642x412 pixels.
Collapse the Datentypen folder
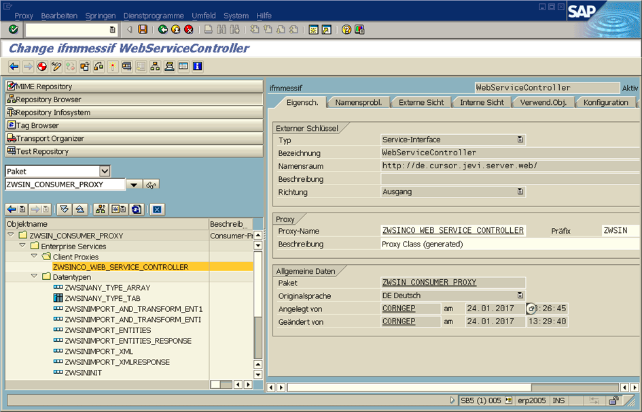pos(33,277)
